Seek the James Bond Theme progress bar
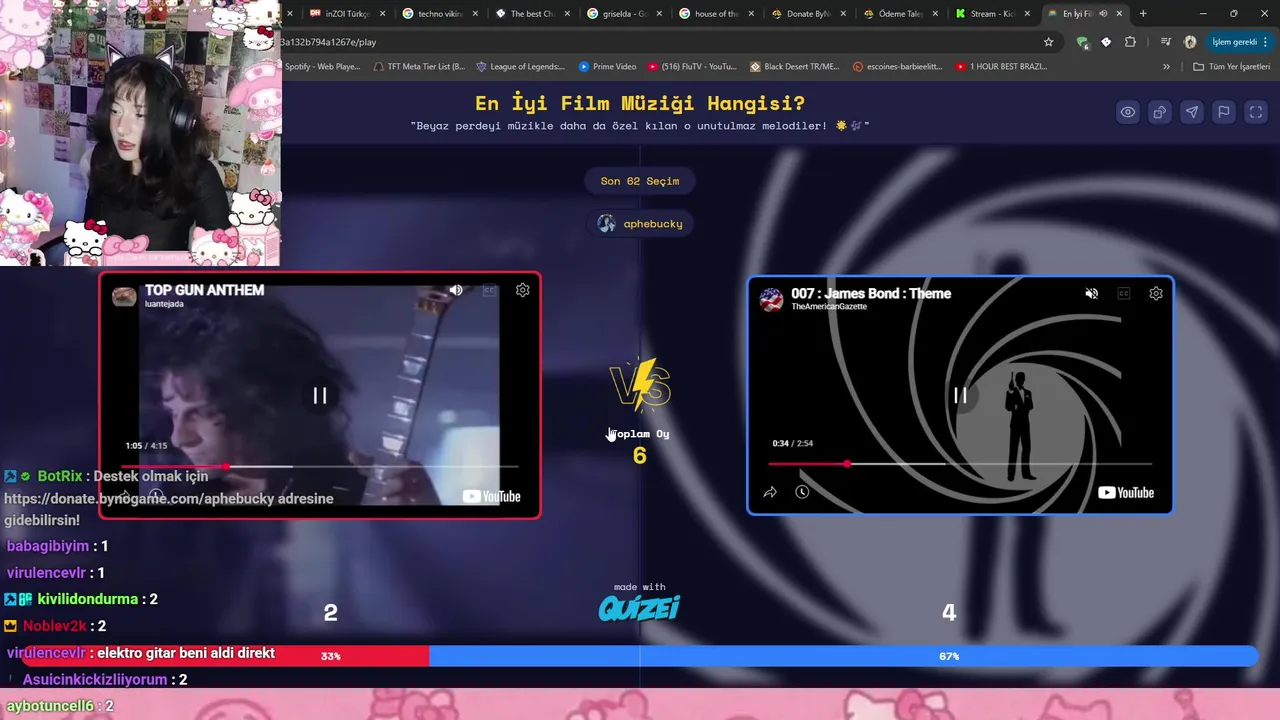This screenshot has height=720, width=1280. (960, 464)
